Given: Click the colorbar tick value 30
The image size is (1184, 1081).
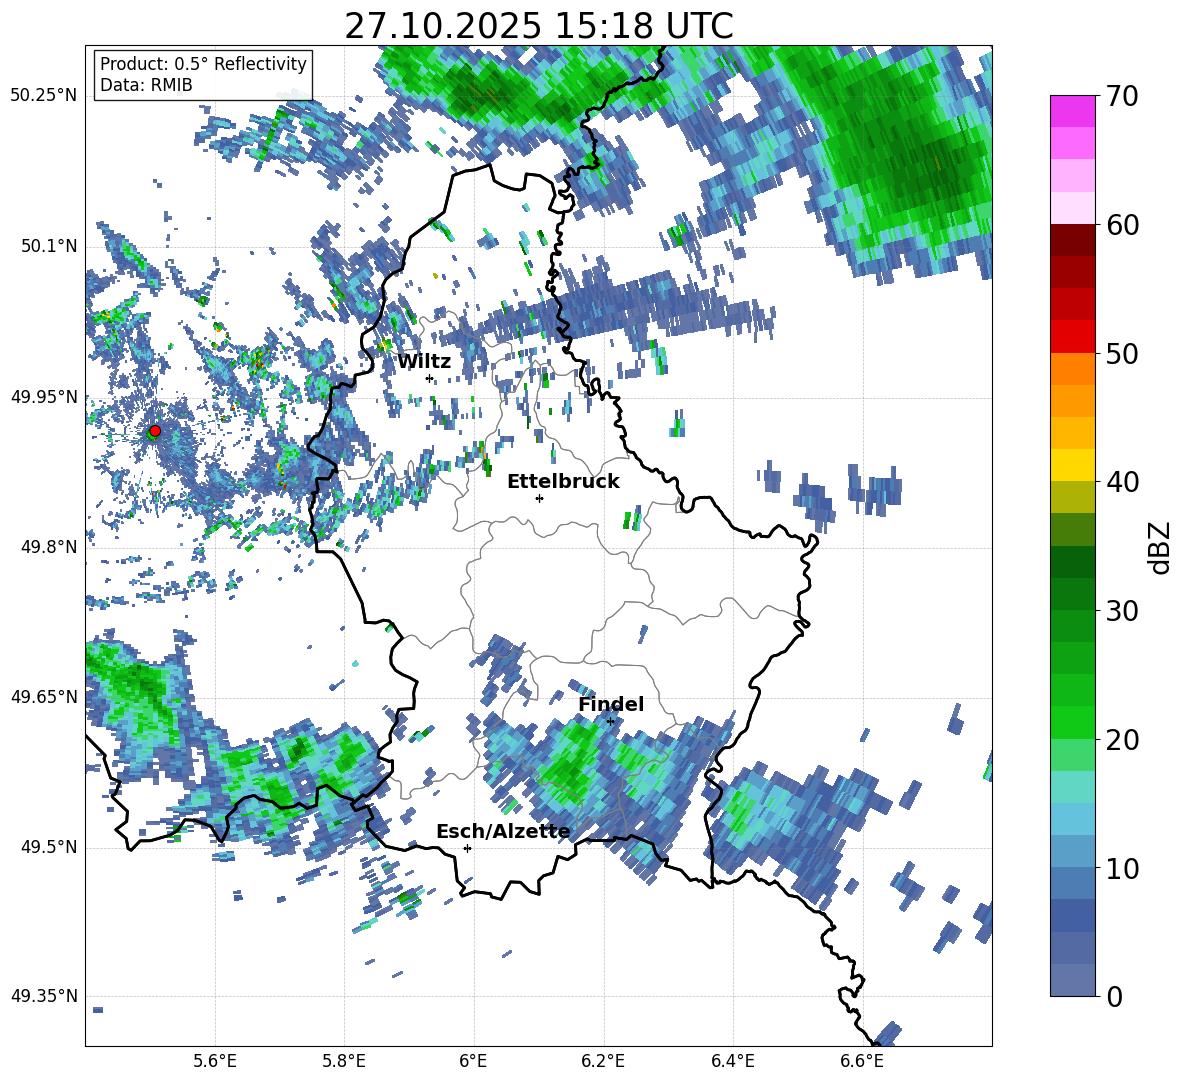Looking at the screenshot, I should tap(1121, 610).
